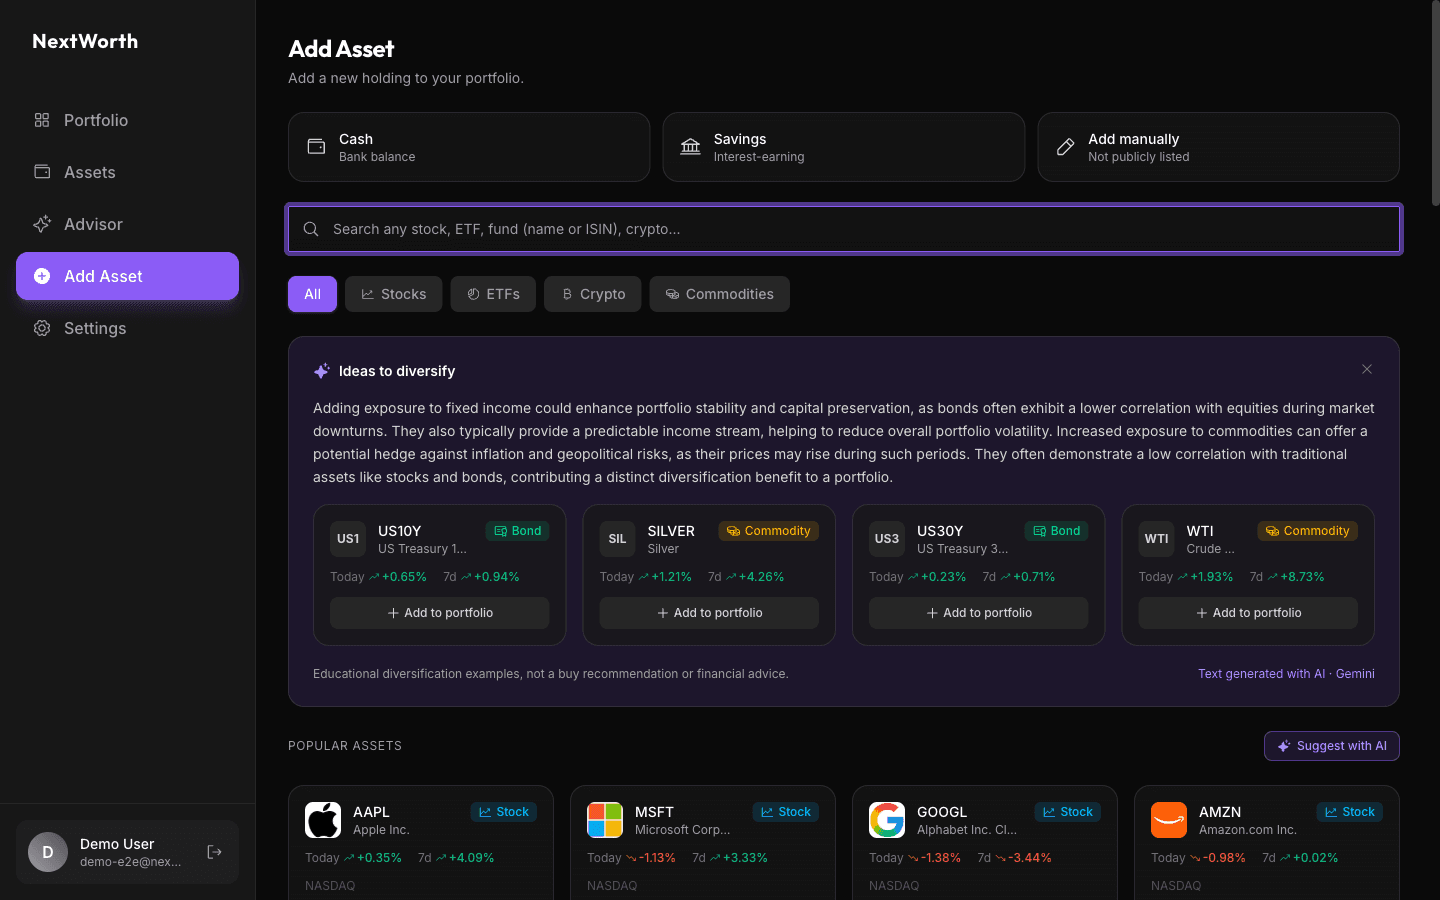Click the US3 ticker badge
Screen dimensions: 1440x900
point(887,539)
